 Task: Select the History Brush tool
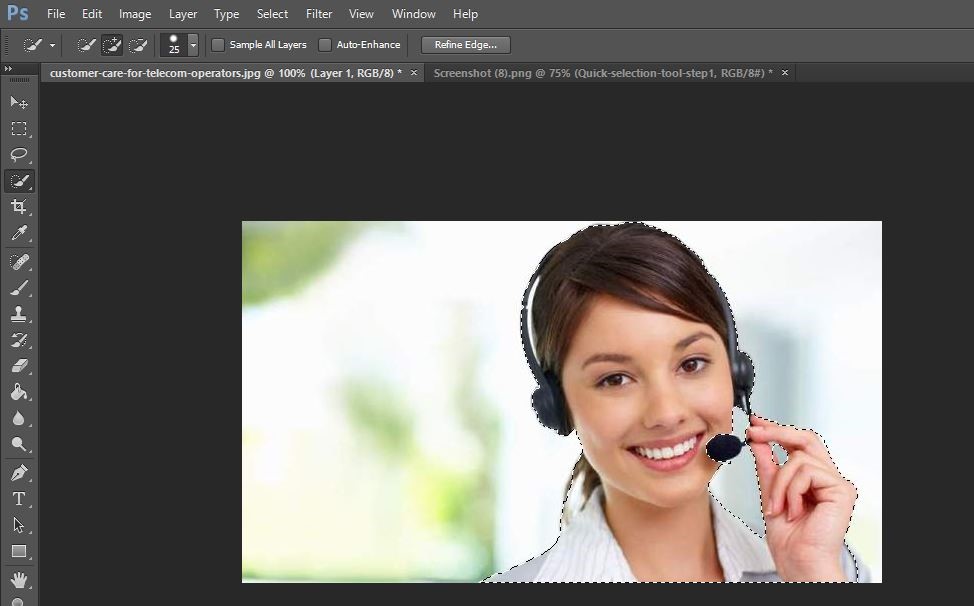[19, 340]
